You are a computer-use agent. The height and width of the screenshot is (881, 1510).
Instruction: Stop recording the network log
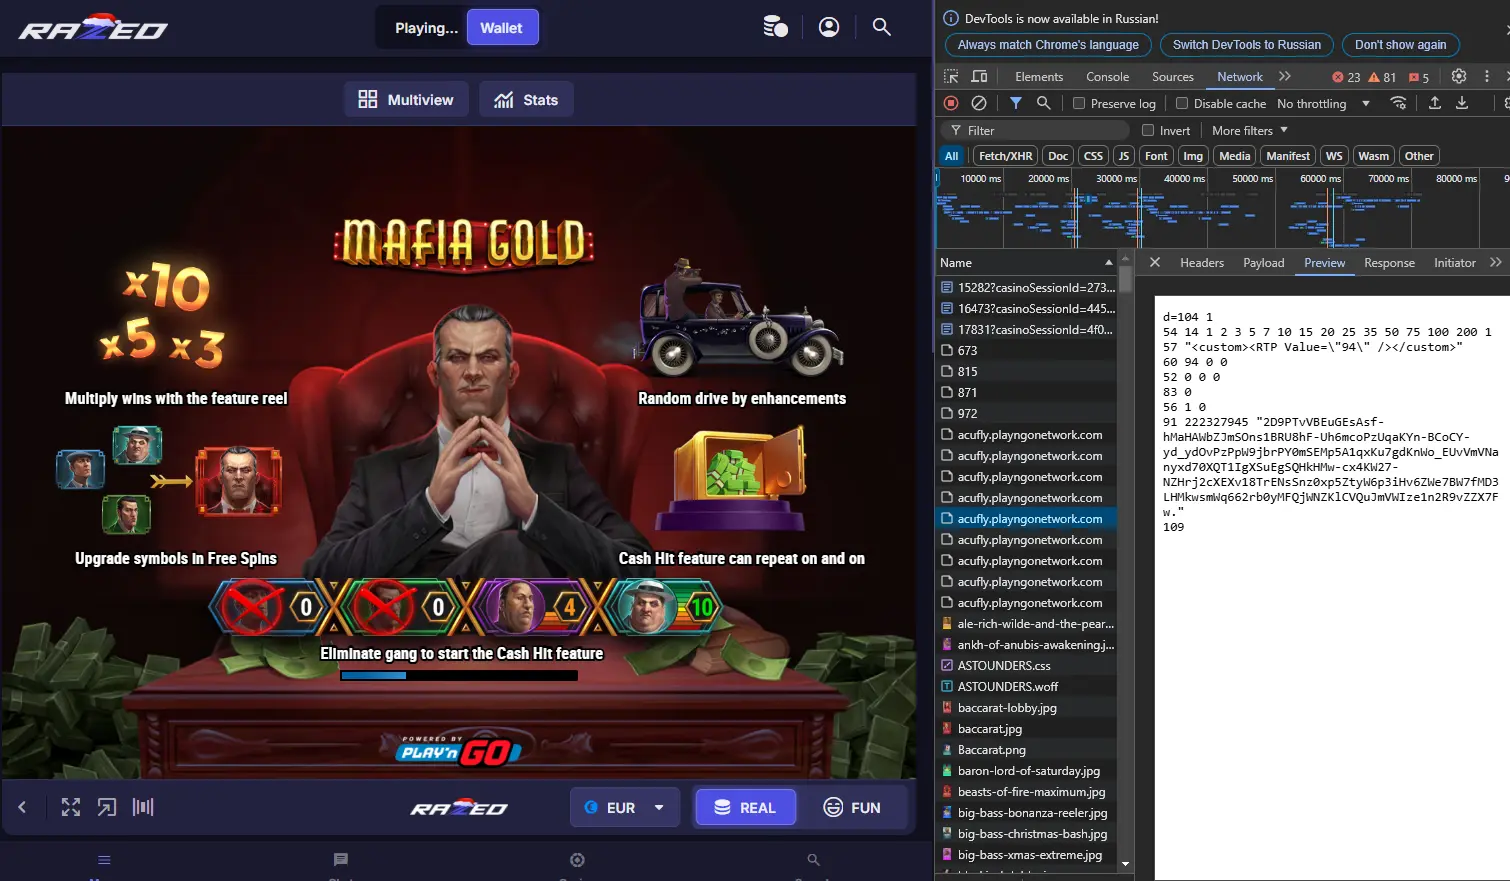(x=951, y=103)
